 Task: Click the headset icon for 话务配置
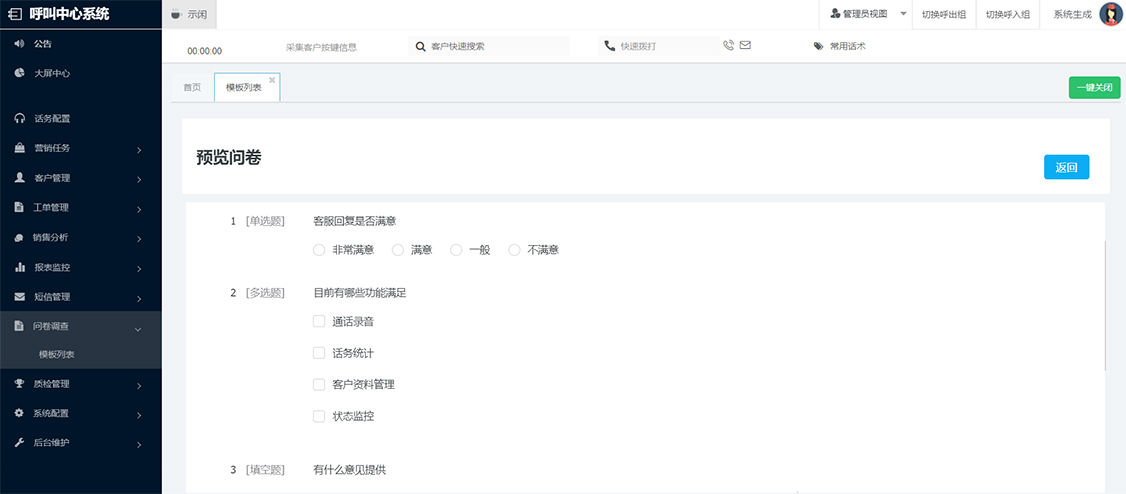(19, 118)
